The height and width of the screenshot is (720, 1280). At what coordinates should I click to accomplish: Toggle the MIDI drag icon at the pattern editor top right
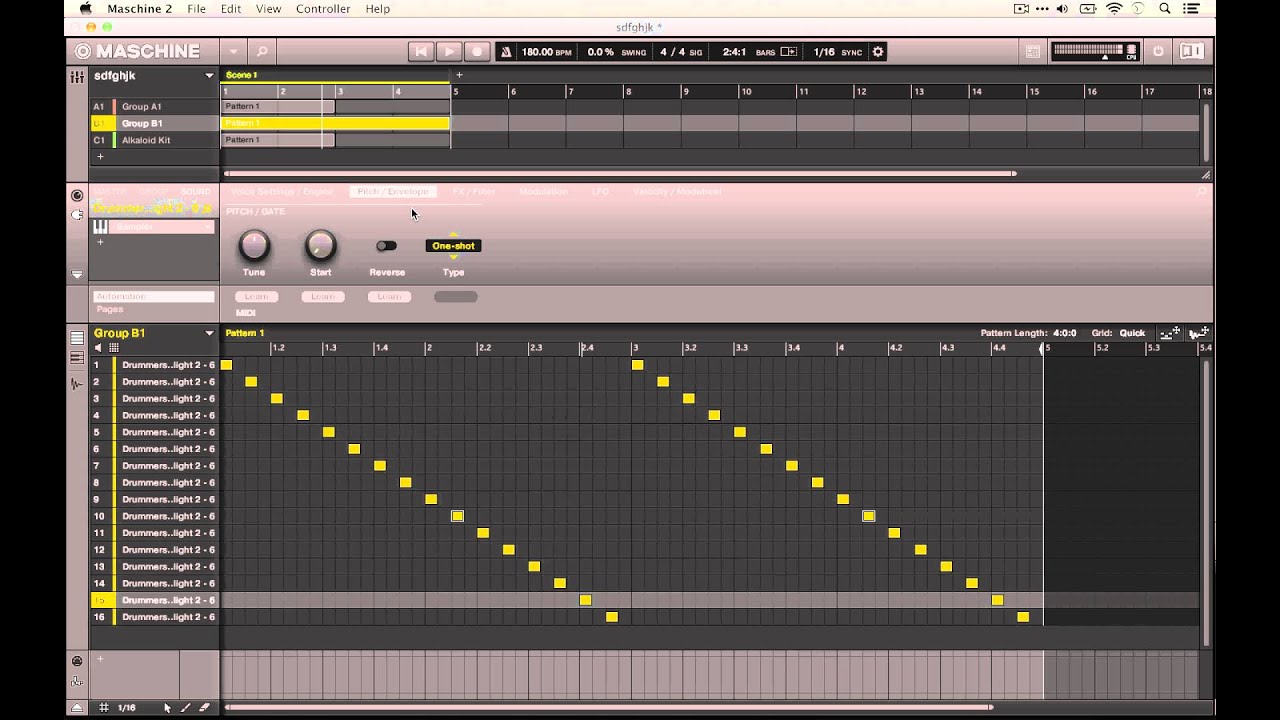pos(1169,333)
